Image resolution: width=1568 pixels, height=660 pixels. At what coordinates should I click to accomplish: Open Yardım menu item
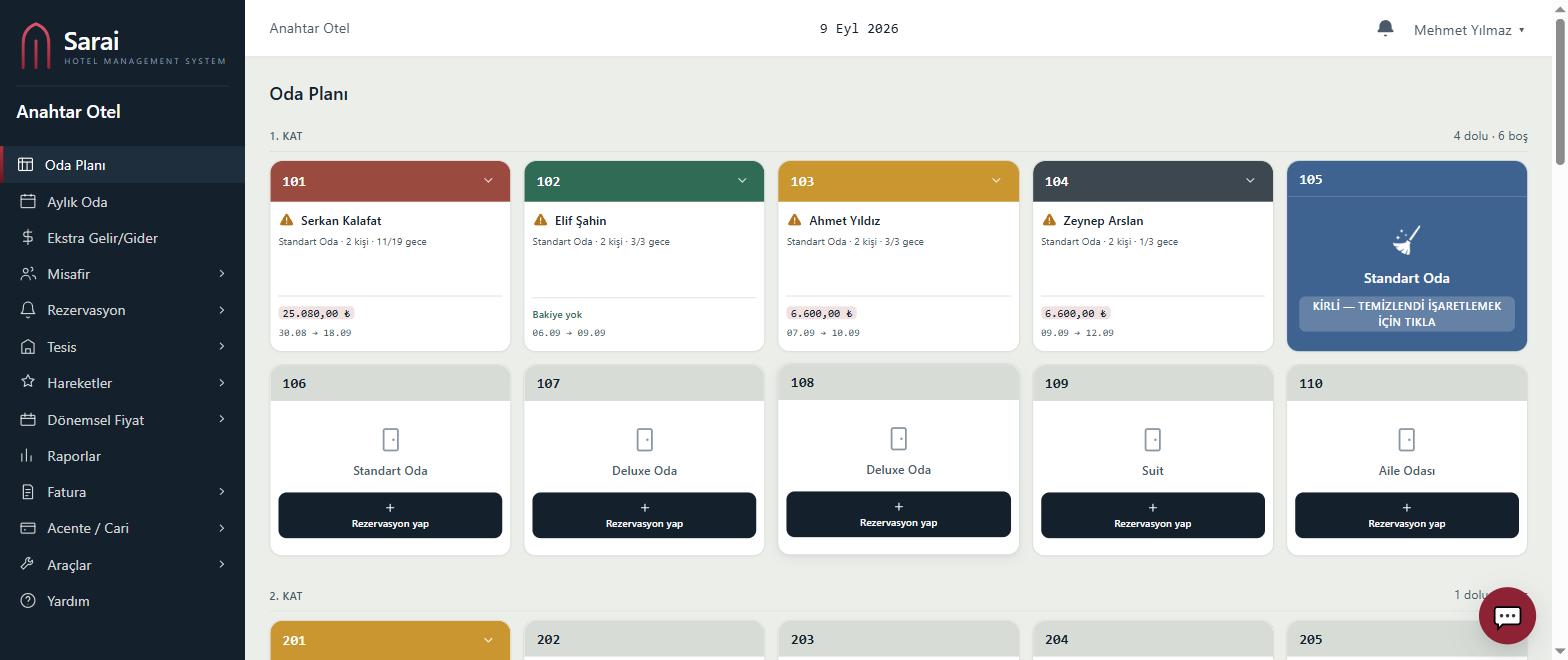point(122,601)
